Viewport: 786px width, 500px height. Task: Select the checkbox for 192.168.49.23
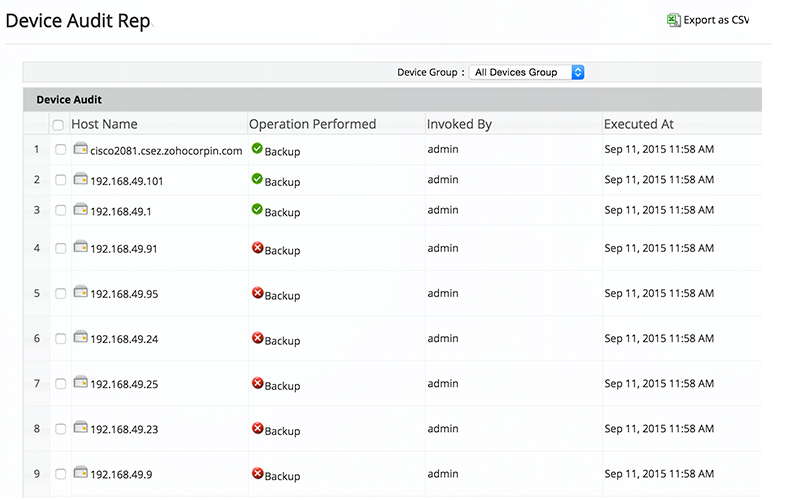coord(61,429)
